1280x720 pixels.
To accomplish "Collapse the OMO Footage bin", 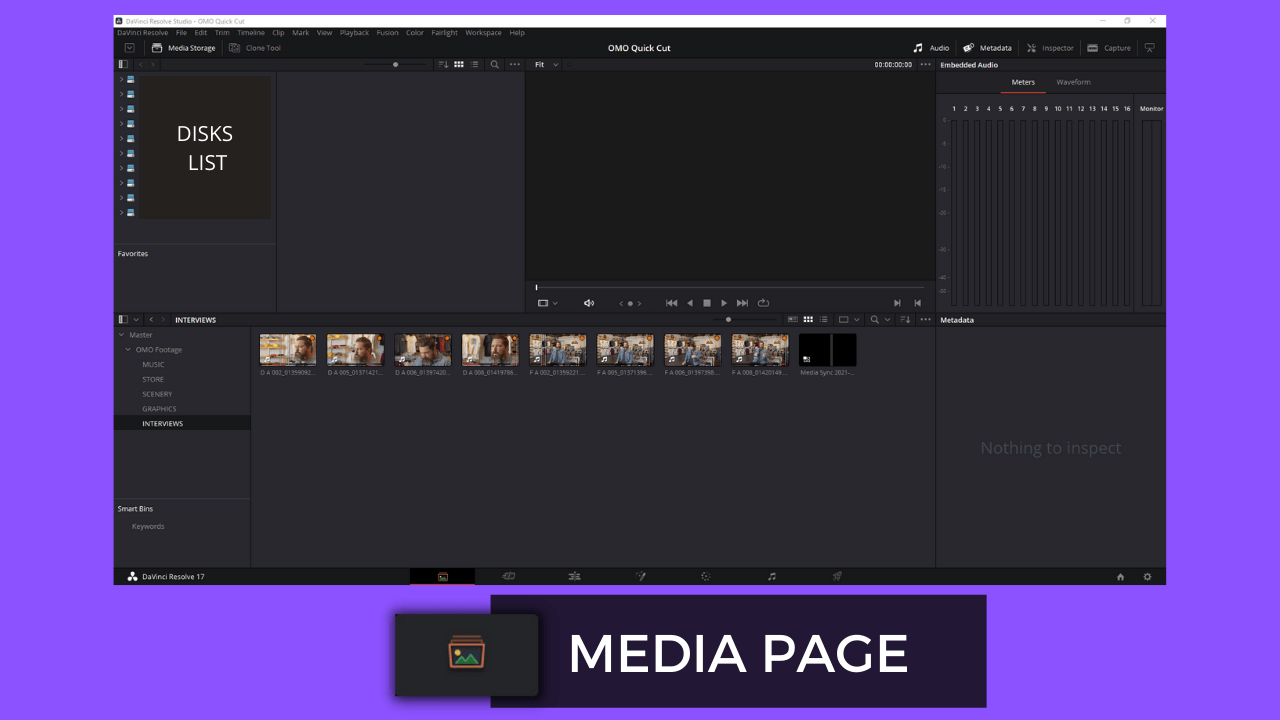I will point(129,350).
